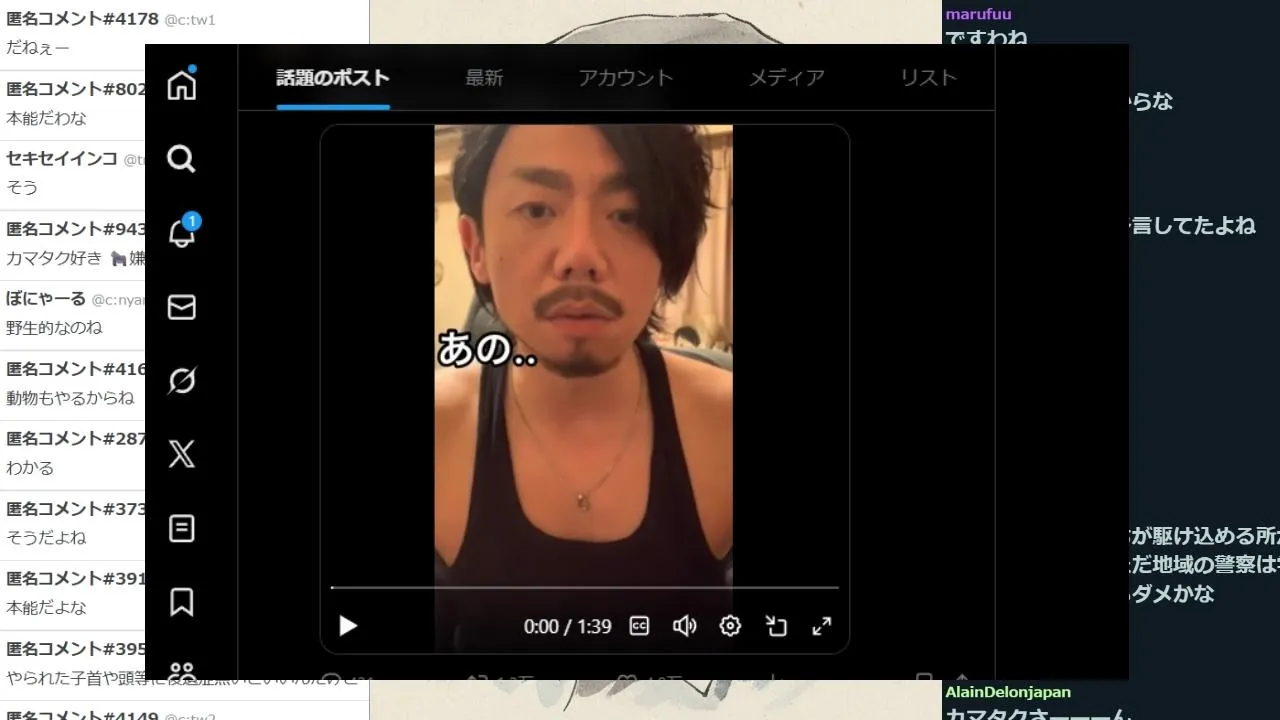Toggle closed captions on the video
The width and height of the screenshot is (1280, 720).
[639, 626]
